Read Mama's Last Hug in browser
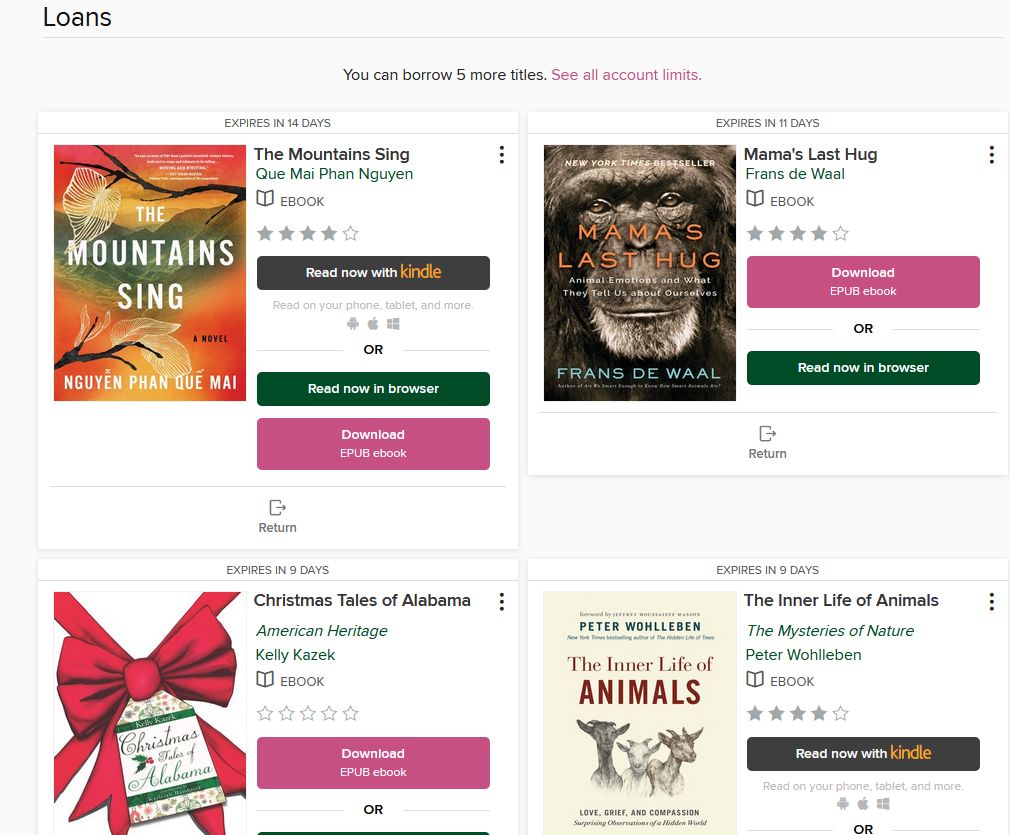This screenshot has height=835, width=1010. (863, 368)
